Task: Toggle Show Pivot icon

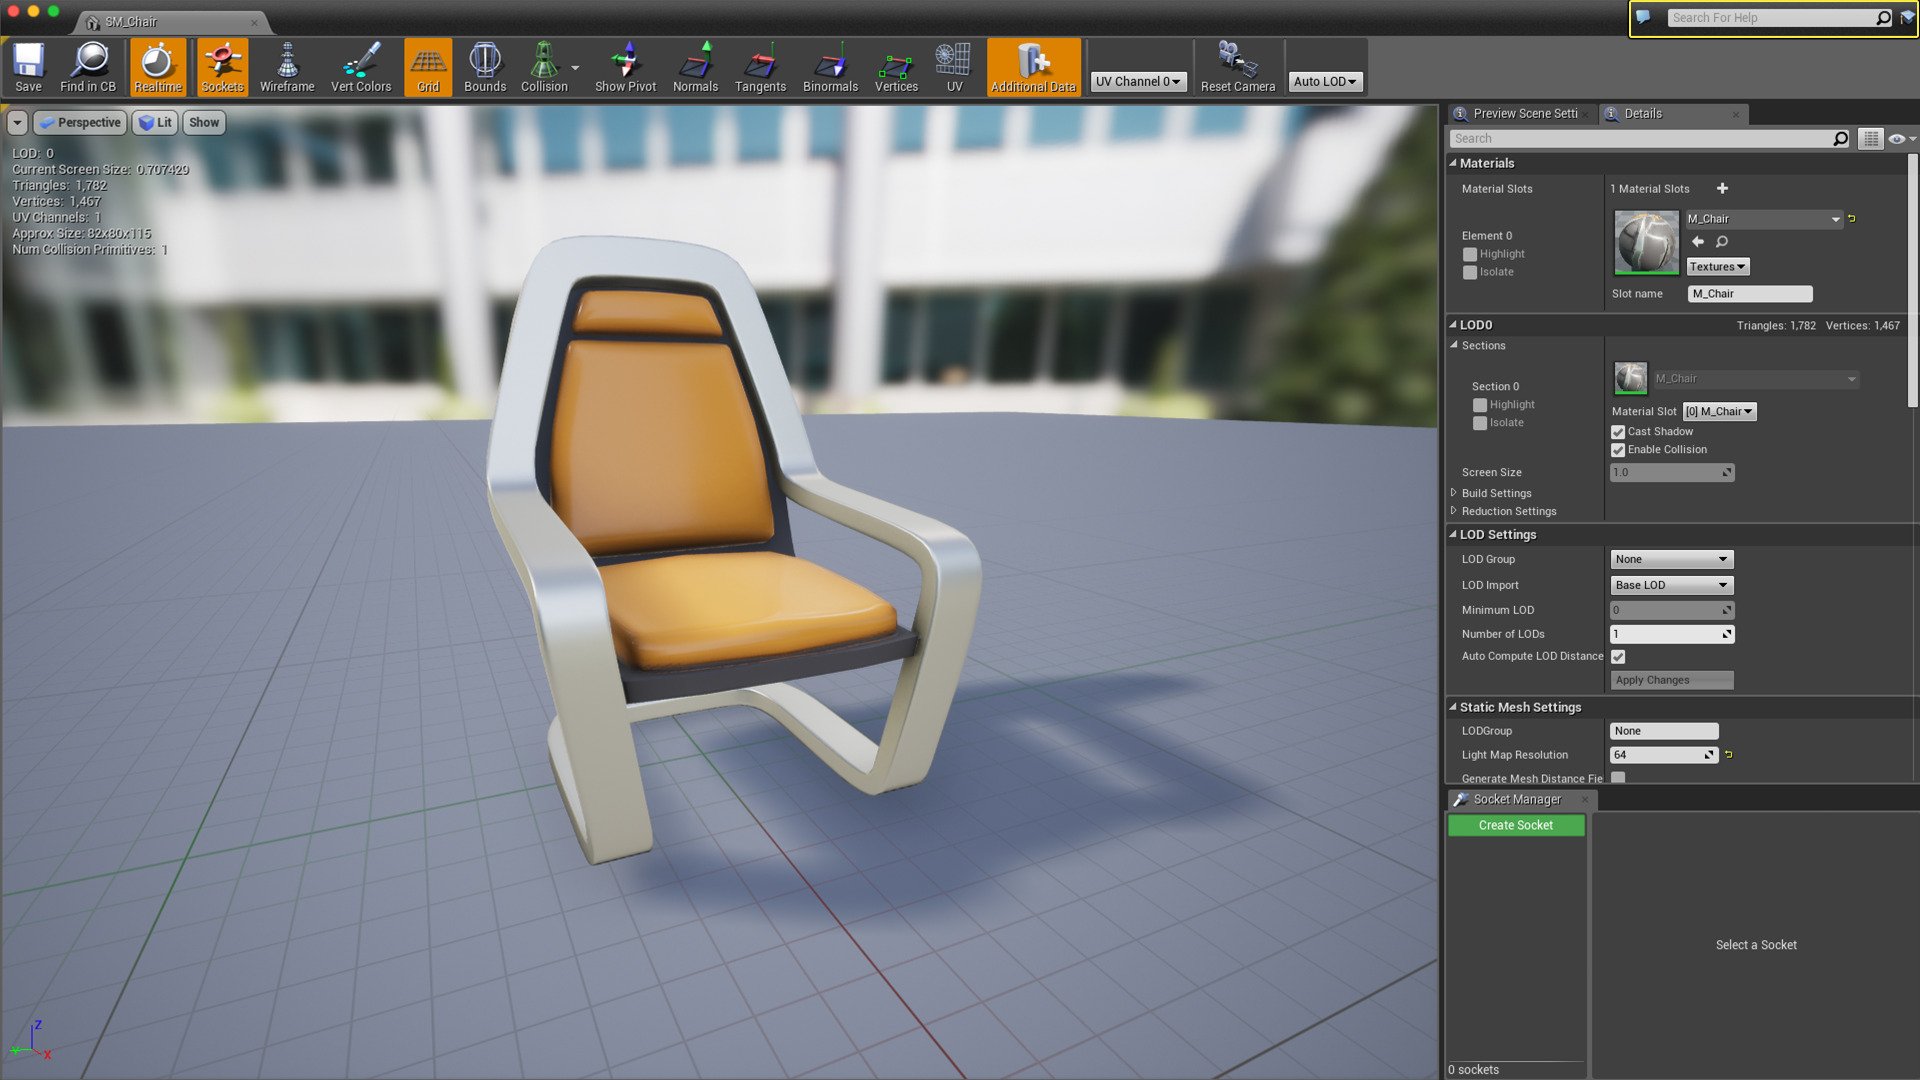Action: click(x=625, y=67)
